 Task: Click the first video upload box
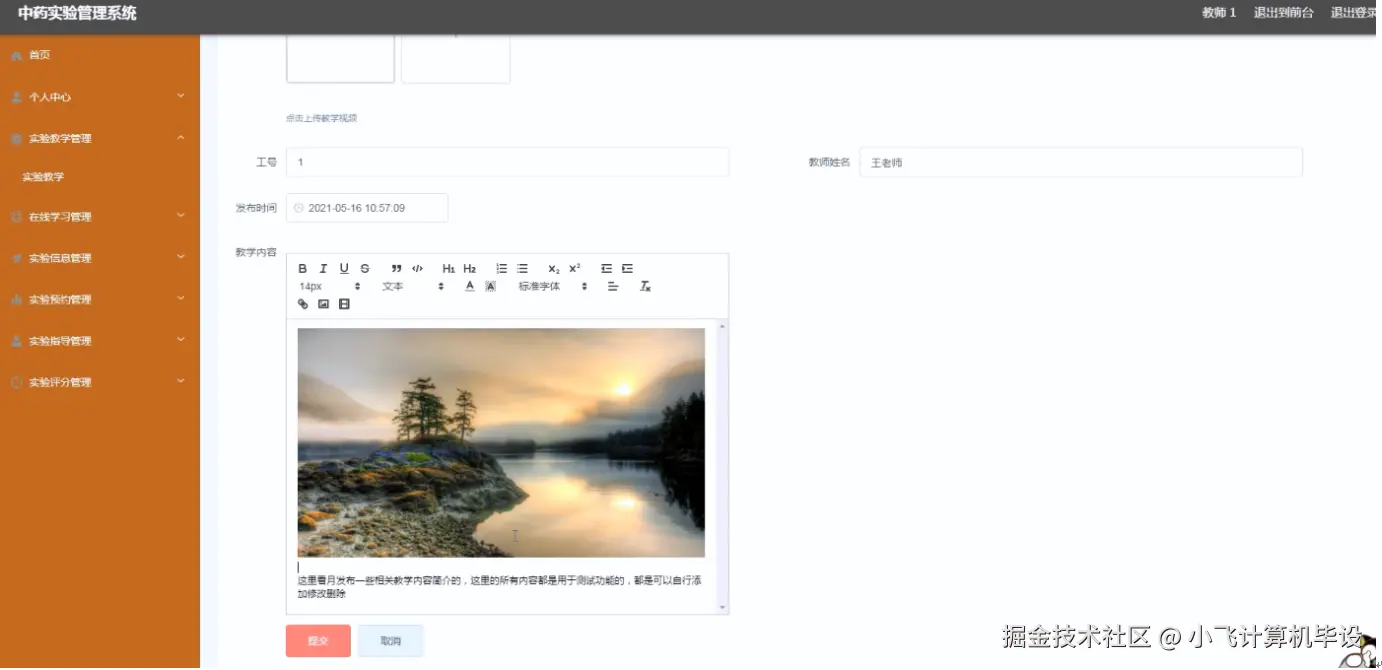tap(340, 59)
